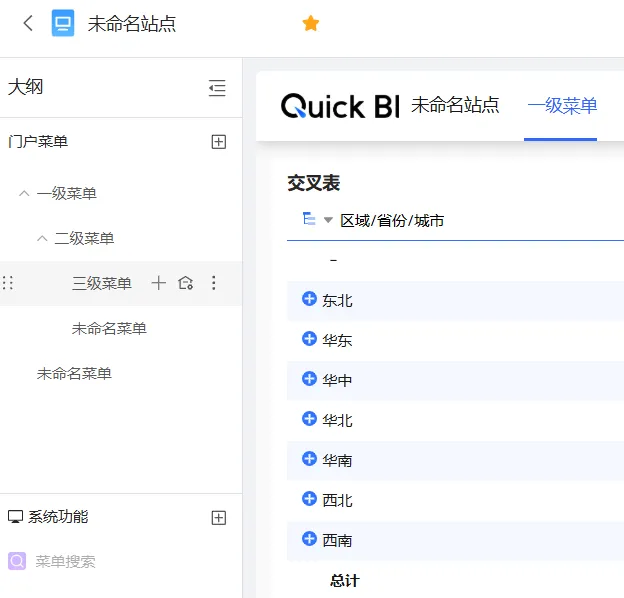
Task: Click the Quick BI logo
Action: pyautogui.click(x=340, y=106)
